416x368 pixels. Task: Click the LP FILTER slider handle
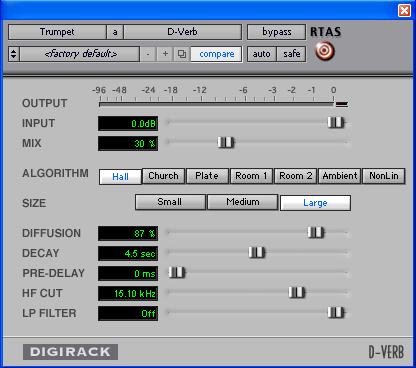coord(336,313)
